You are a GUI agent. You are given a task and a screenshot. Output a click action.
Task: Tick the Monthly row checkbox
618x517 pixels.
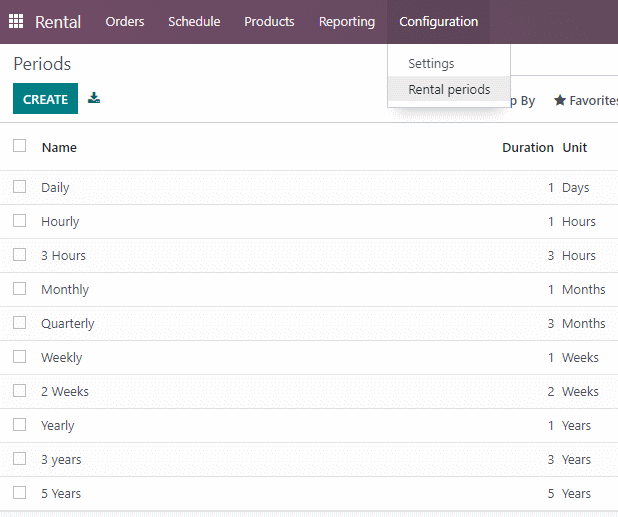[x=19, y=288]
